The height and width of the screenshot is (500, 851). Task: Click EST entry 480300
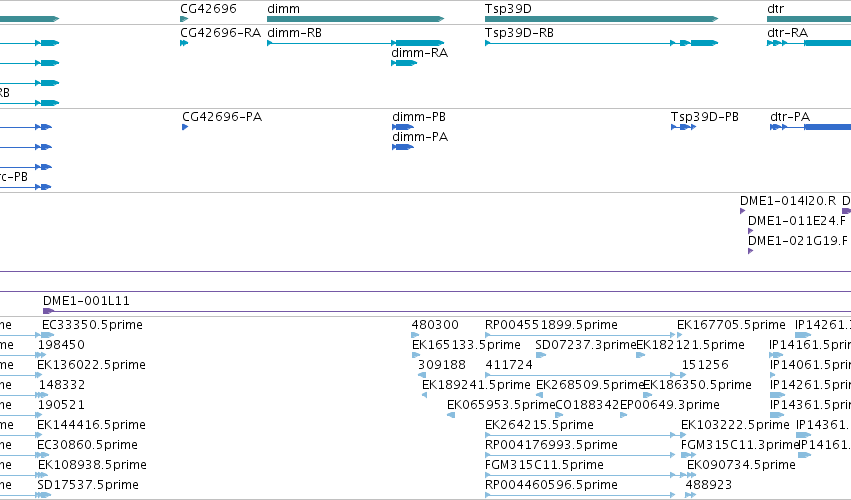click(x=435, y=325)
